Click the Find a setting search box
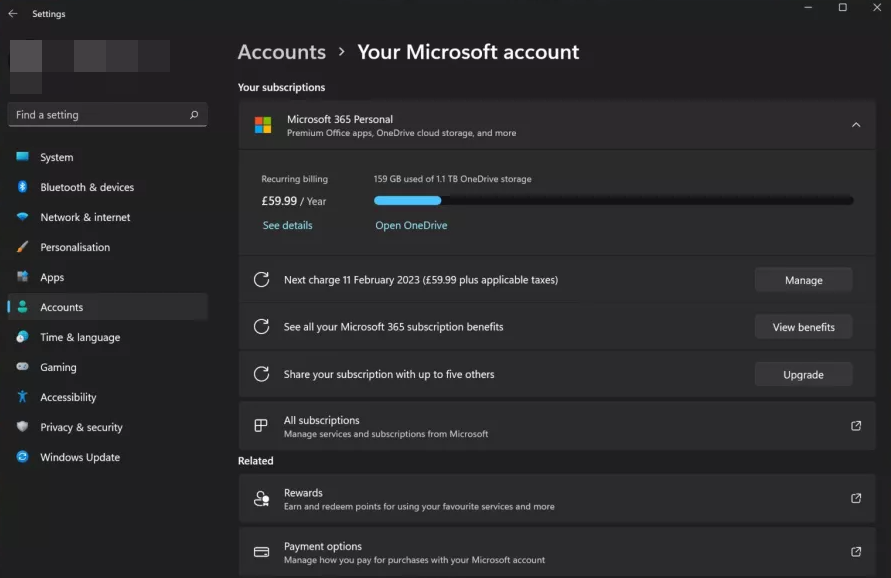Viewport: 891px width, 578px height. (x=98, y=115)
